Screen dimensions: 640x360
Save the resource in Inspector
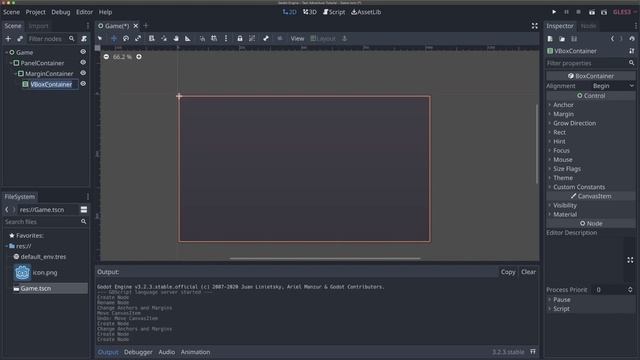(574, 39)
